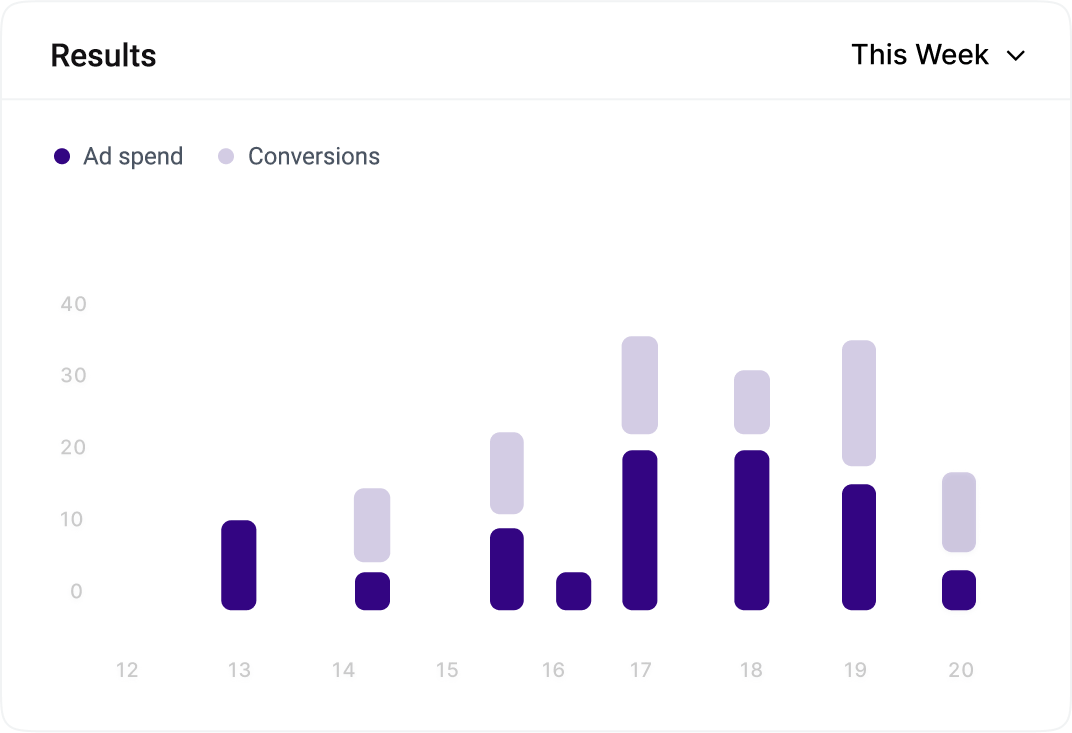Click the Conversions bar at day 18
1072x733 pixels.
752,402
